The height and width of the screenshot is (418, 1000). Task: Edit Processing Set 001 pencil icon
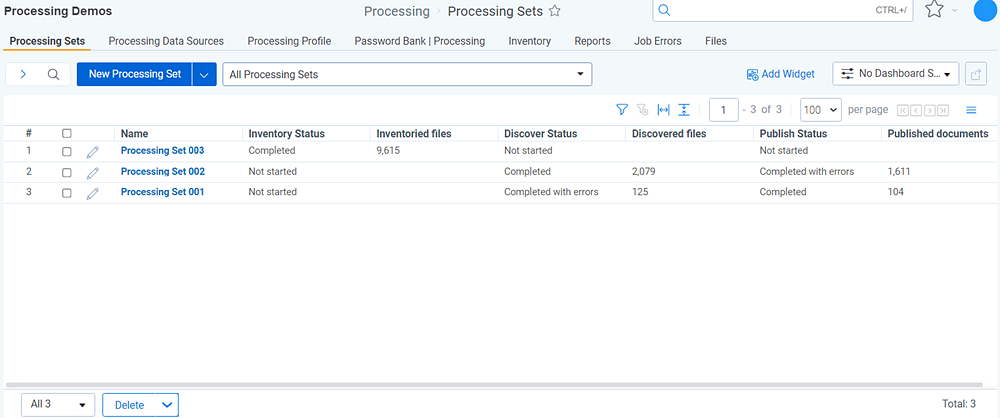pyautogui.click(x=93, y=193)
